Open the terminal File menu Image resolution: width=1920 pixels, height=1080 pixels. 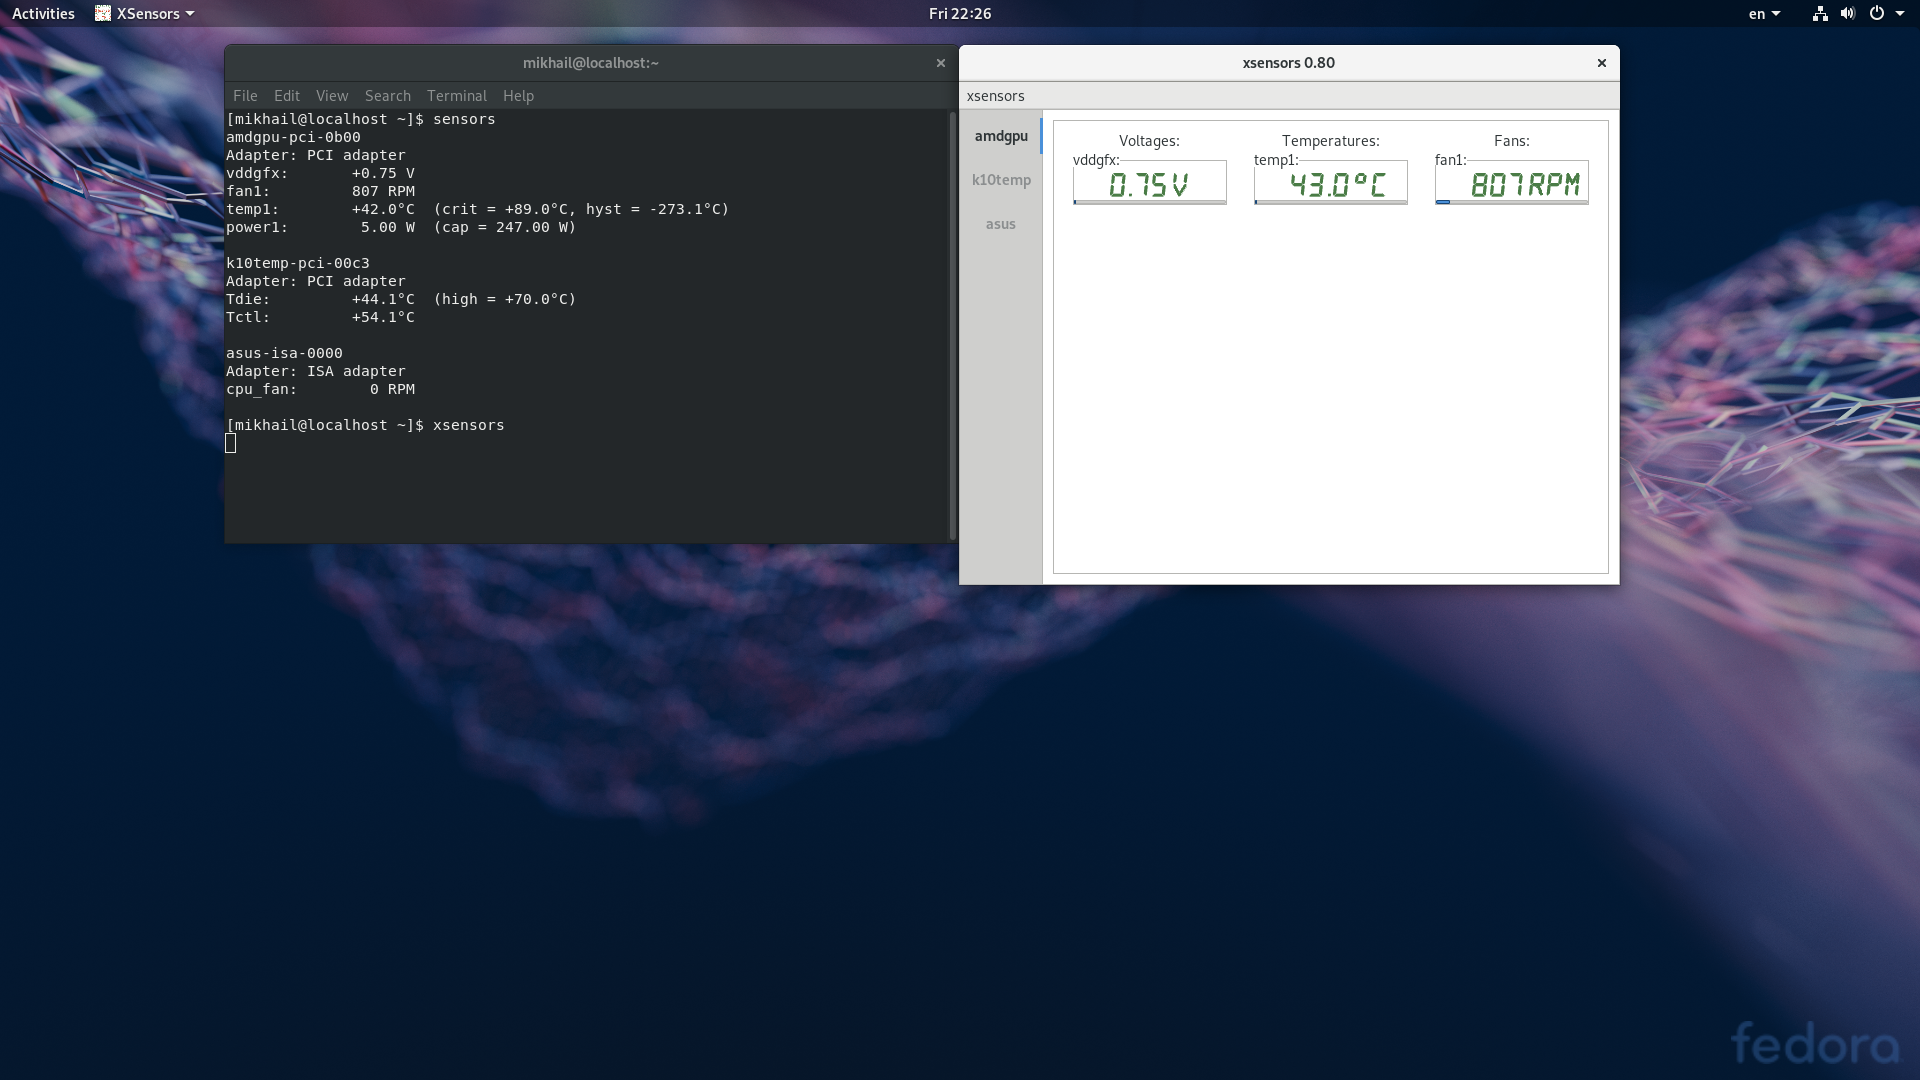tap(245, 96)
